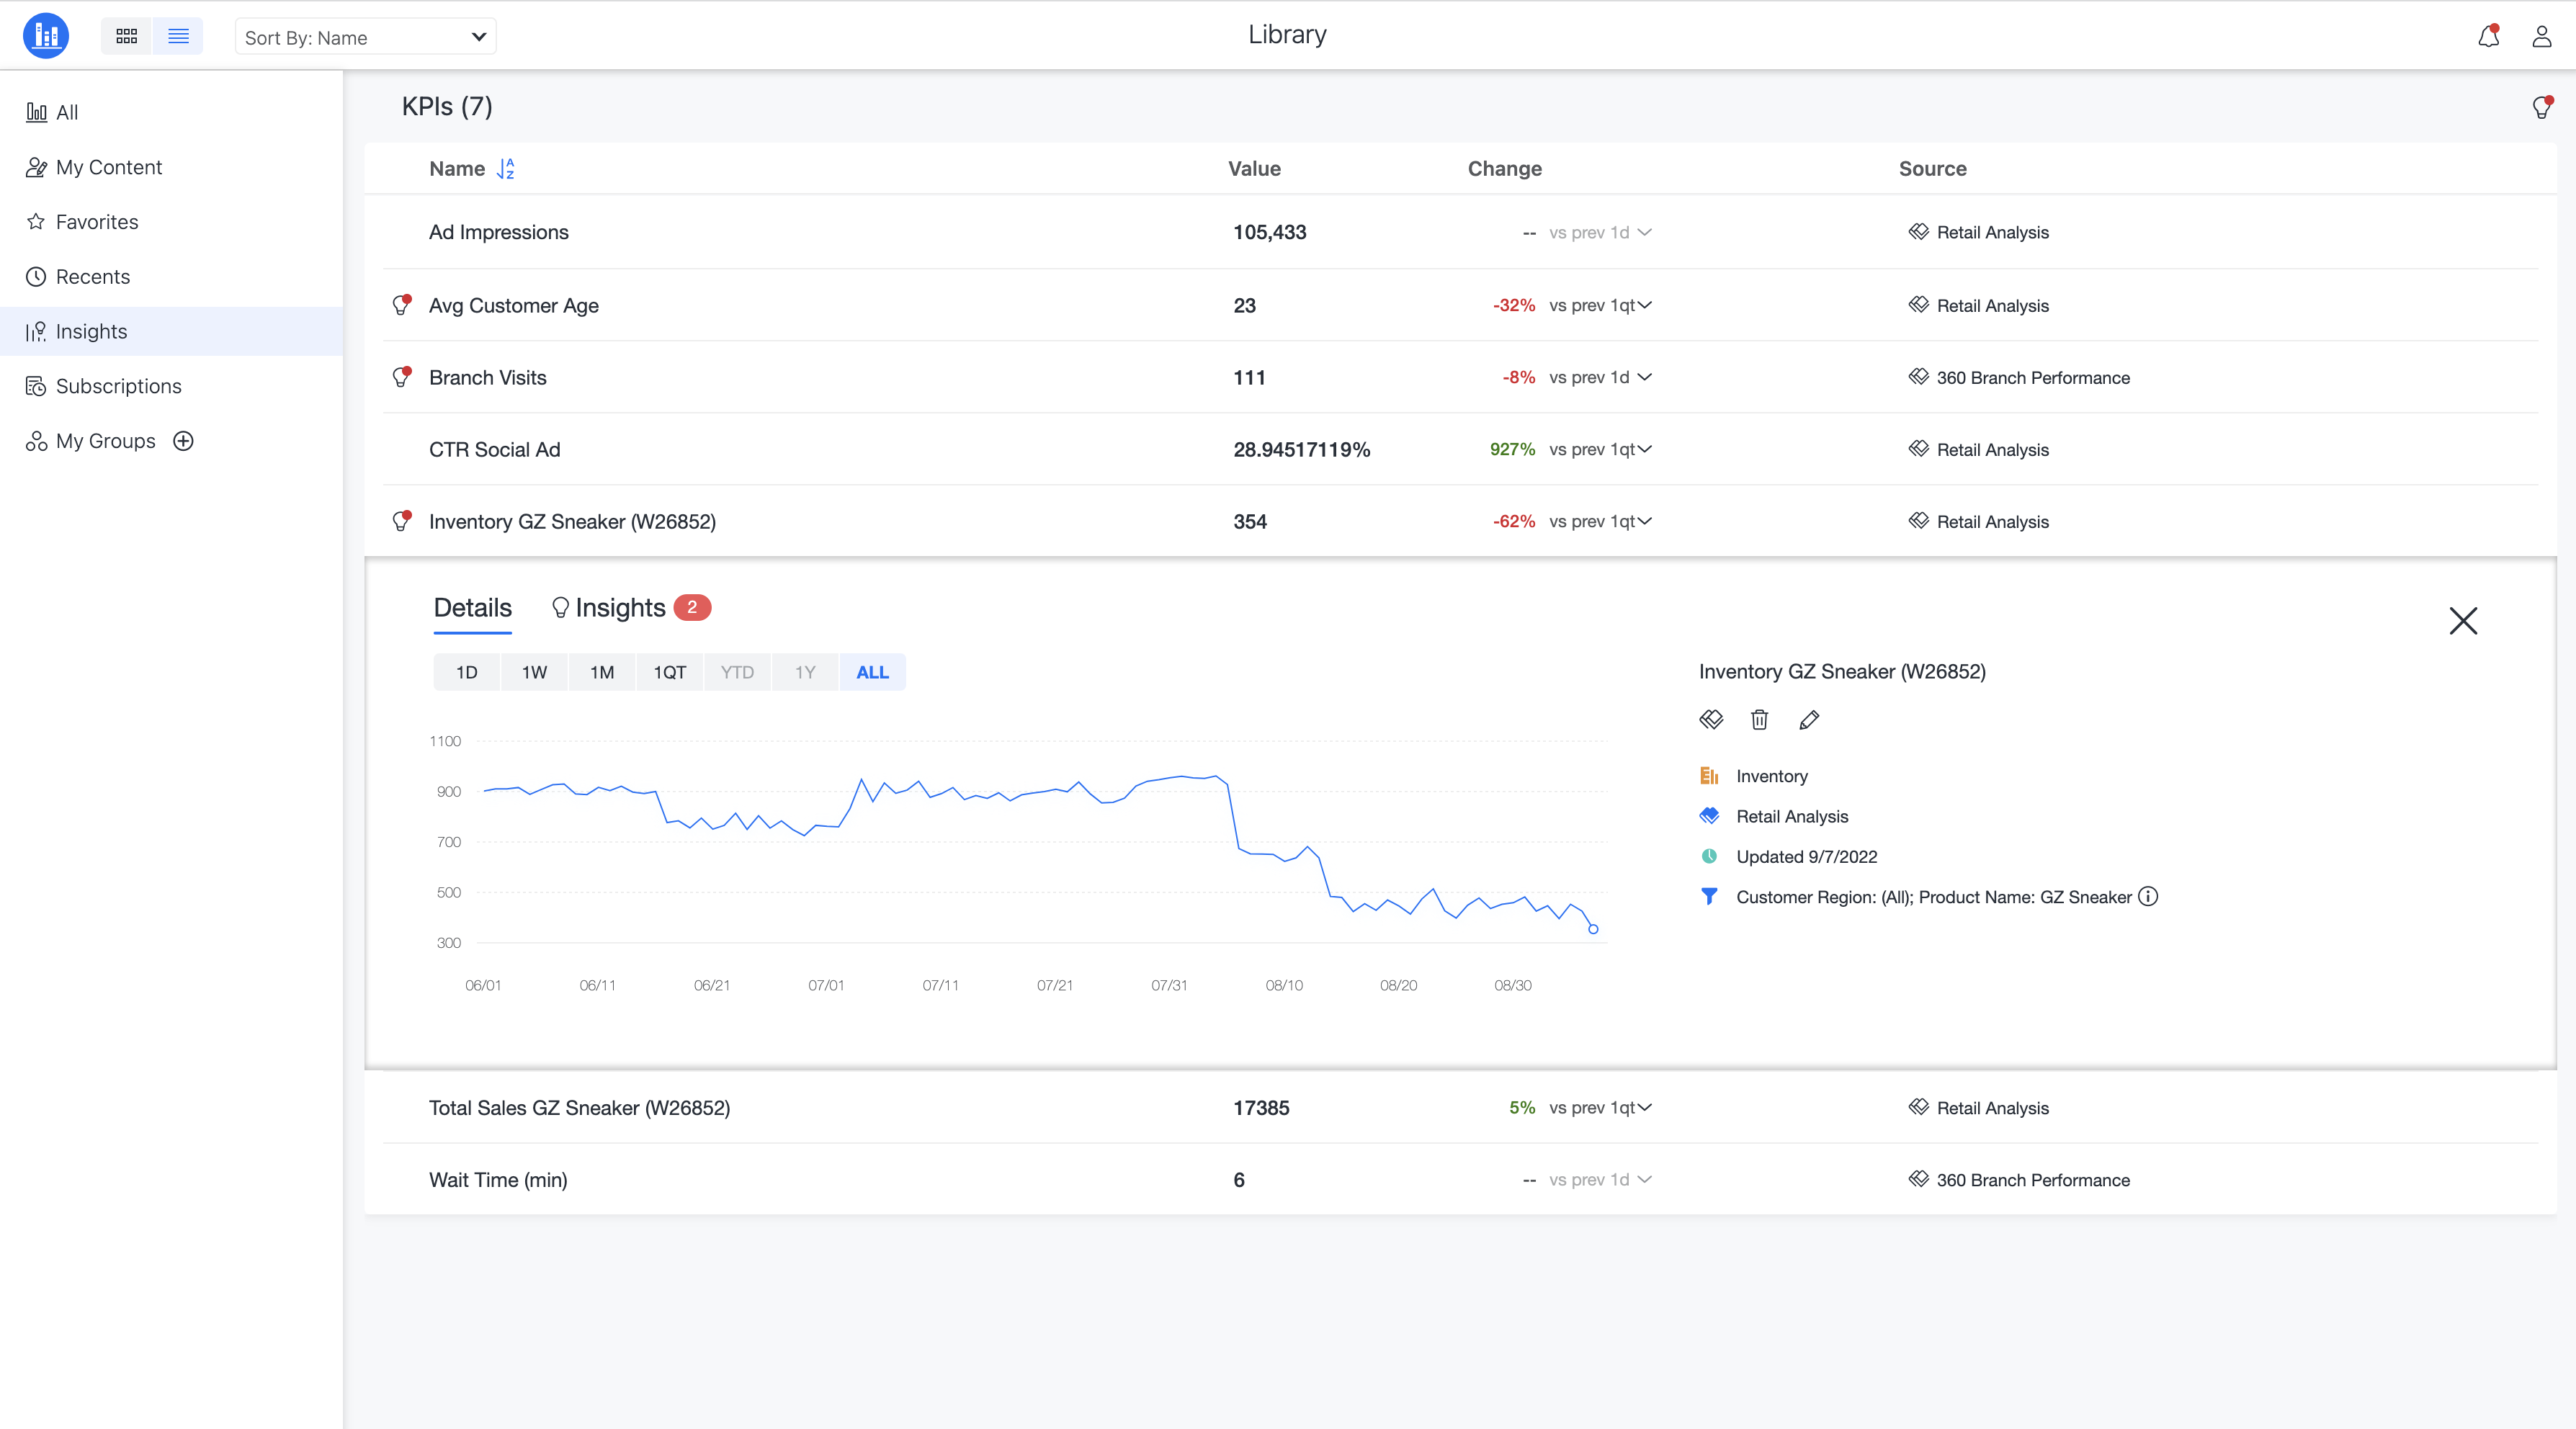Click the insights lightbulb beside KPIs header
This screenshot has height=1429, width=2576.
click(x=2541, y=107)
